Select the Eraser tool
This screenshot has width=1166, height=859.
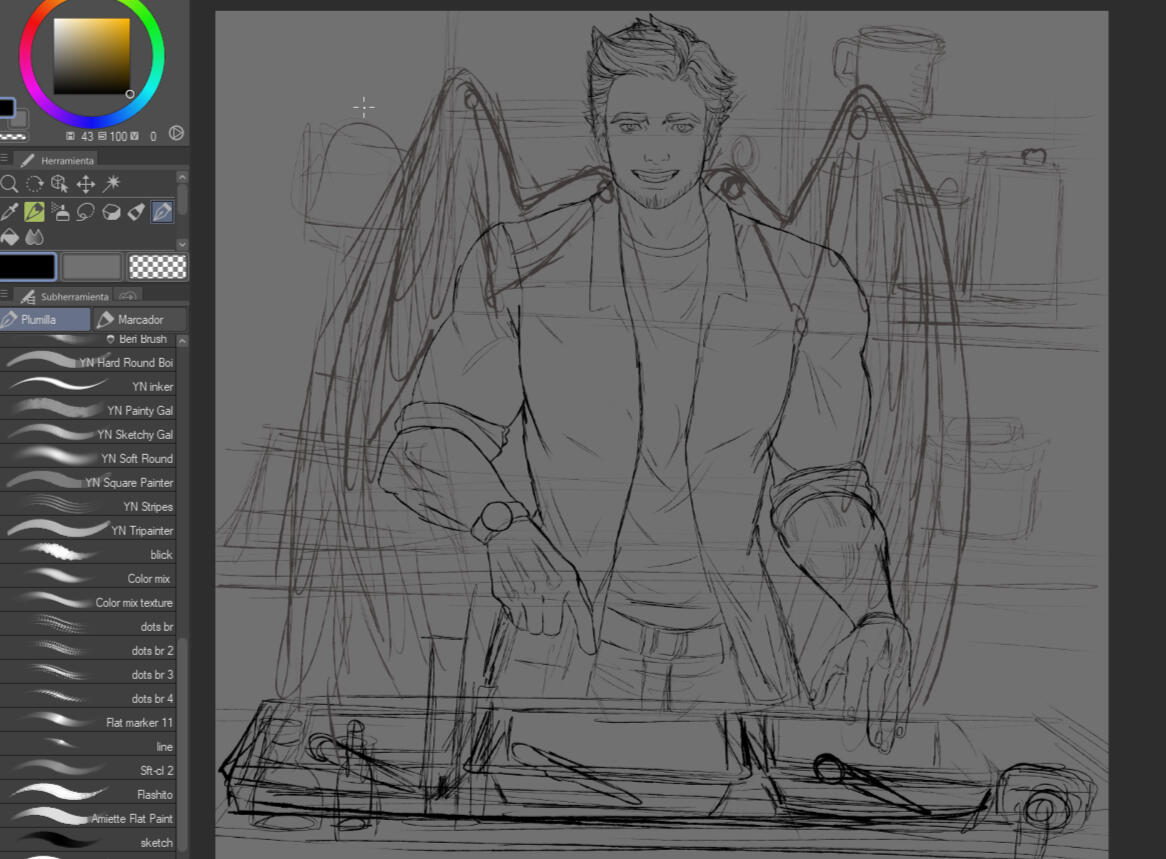[112, 212]
